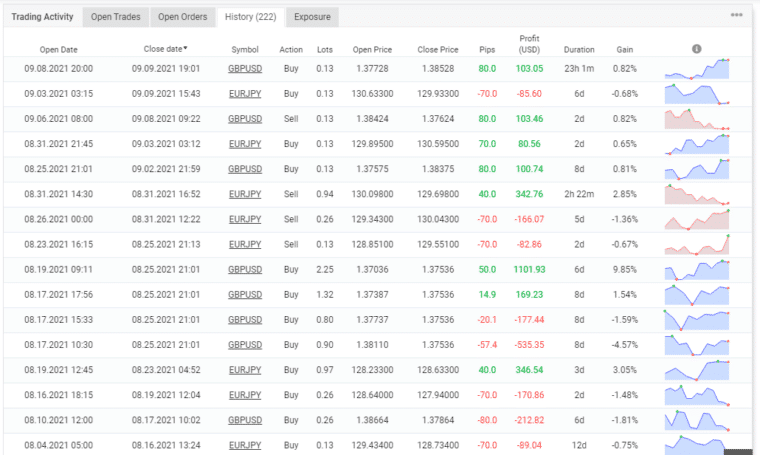This screenshot has height=455, width=760.
Task: Open the sparkline chart of the first GBPUSD trade
Action: pos(697,69)
